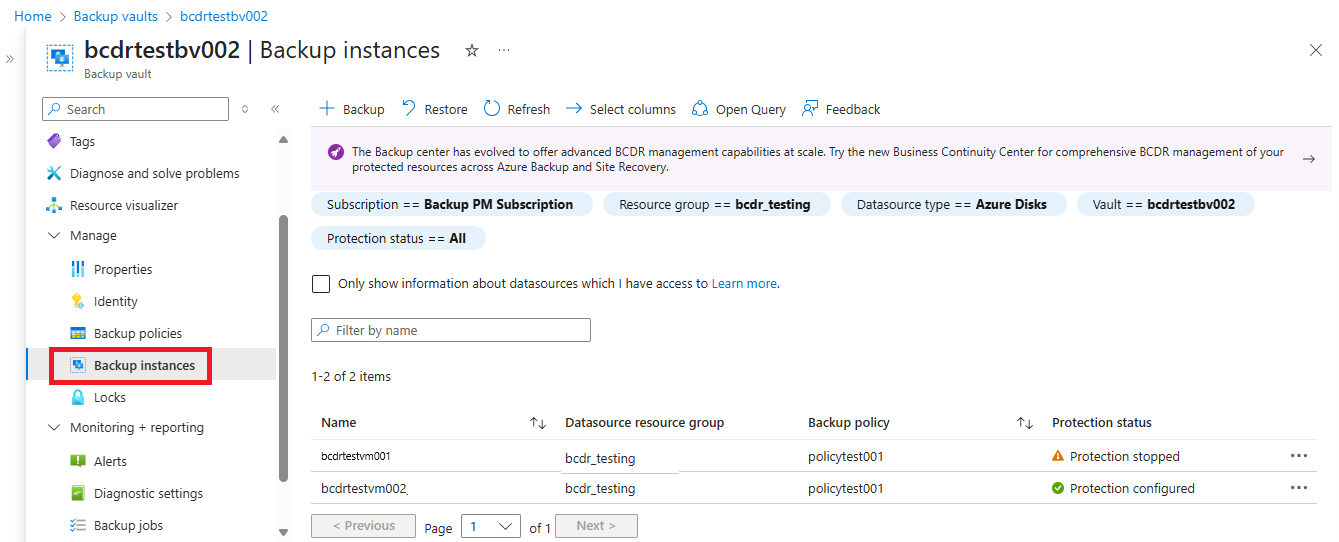Screen dimensions: 1339x542
Task: Tick 'Only show information about datasources' checkbox
Action: 321,284
